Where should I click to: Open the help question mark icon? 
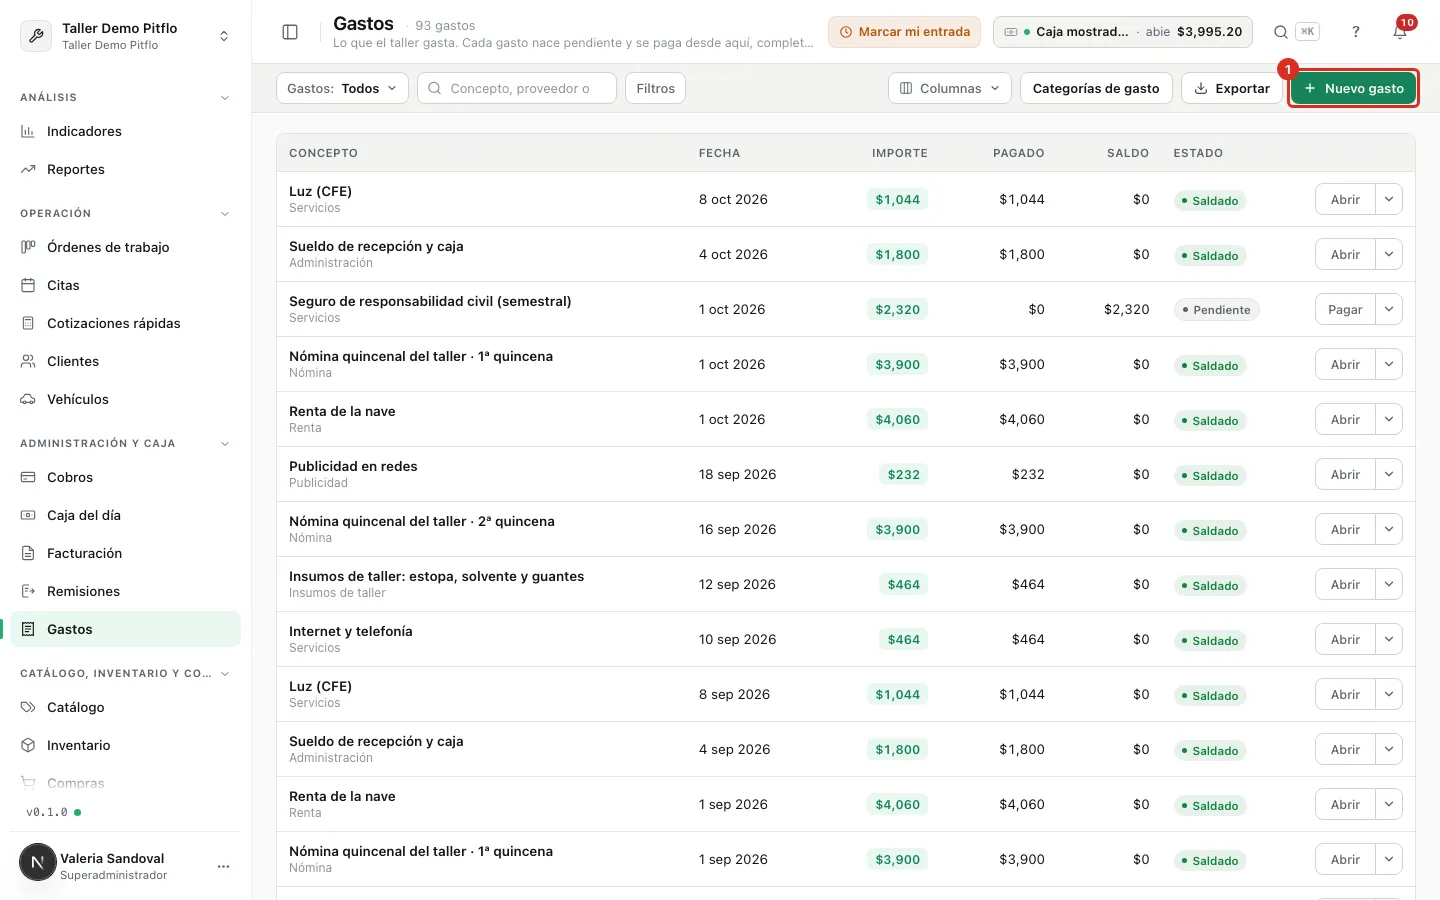point(1356,32)
